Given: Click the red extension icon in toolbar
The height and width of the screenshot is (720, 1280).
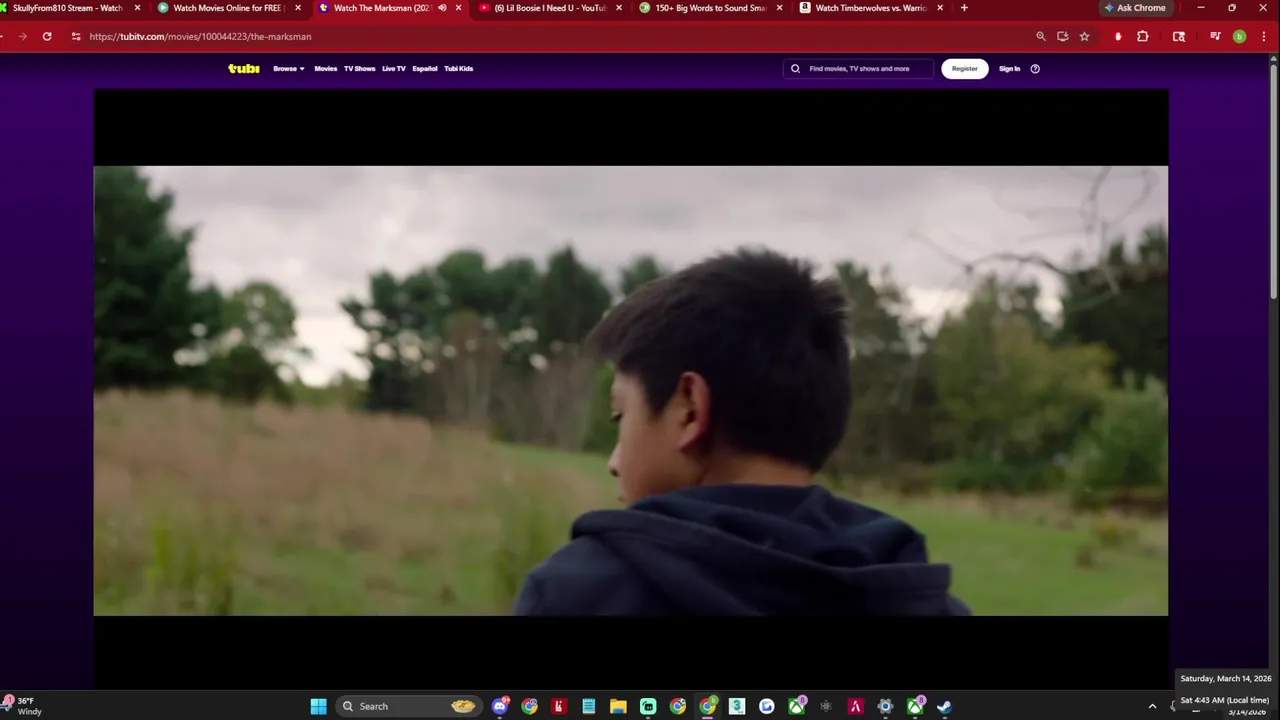Looking at the screenshot, I should pyautogui.click(x=1118, y=36).
